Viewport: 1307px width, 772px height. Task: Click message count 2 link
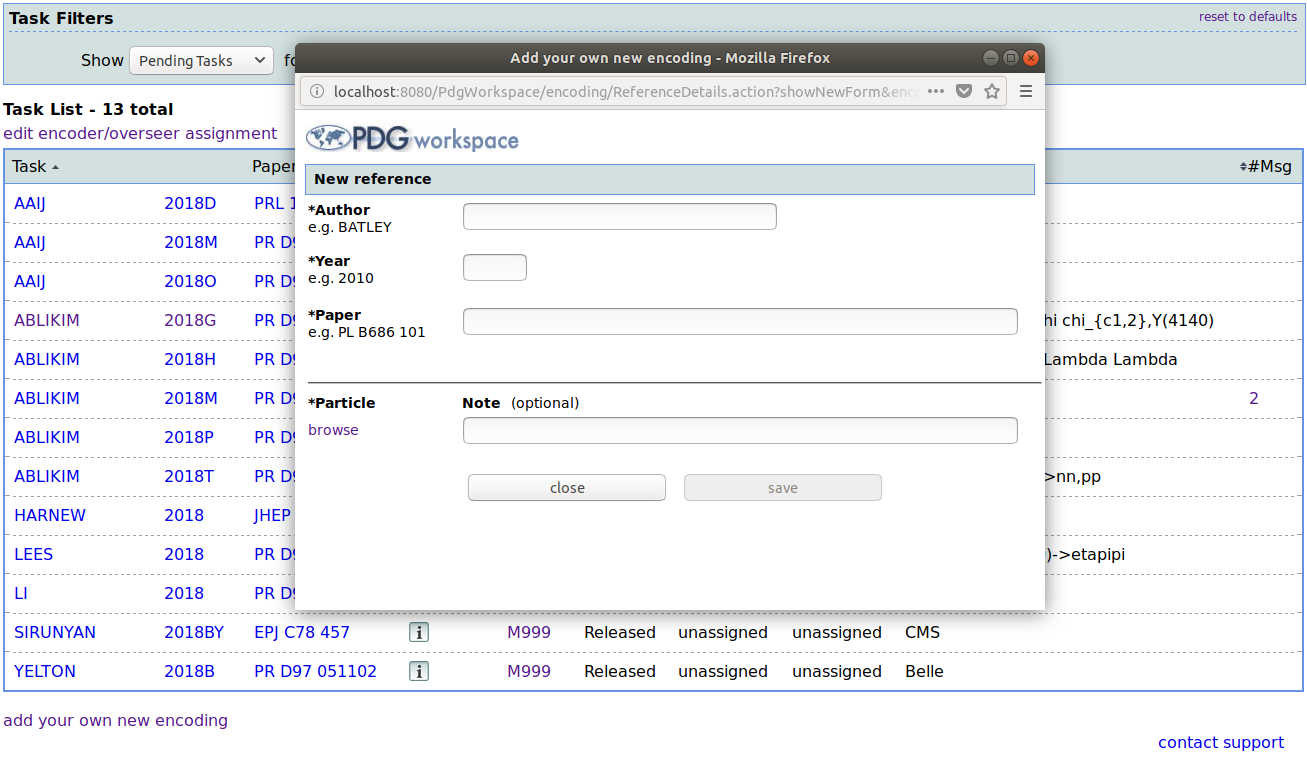pos(1254,398)
